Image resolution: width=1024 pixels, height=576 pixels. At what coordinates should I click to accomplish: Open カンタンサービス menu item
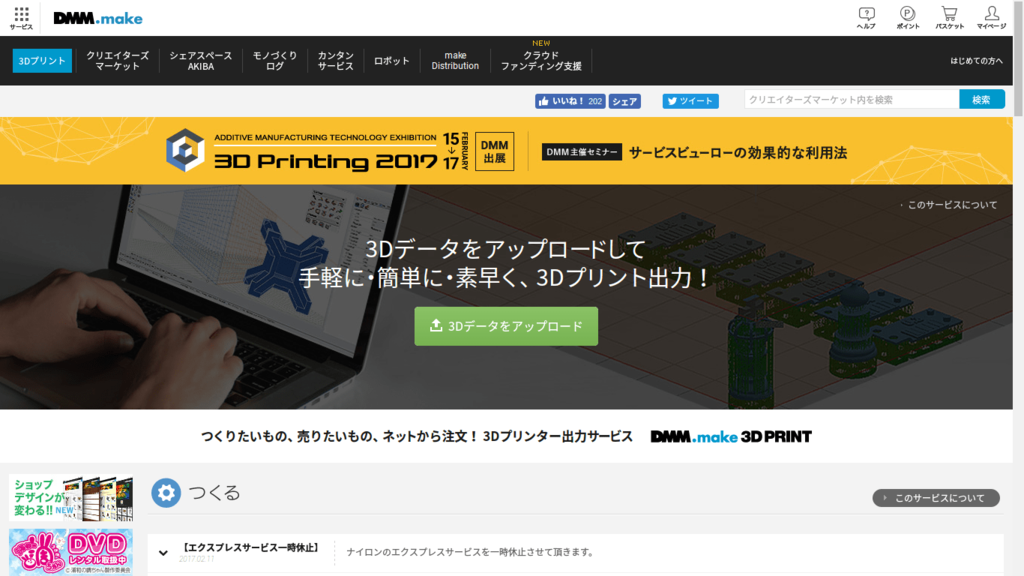point(335,61)
